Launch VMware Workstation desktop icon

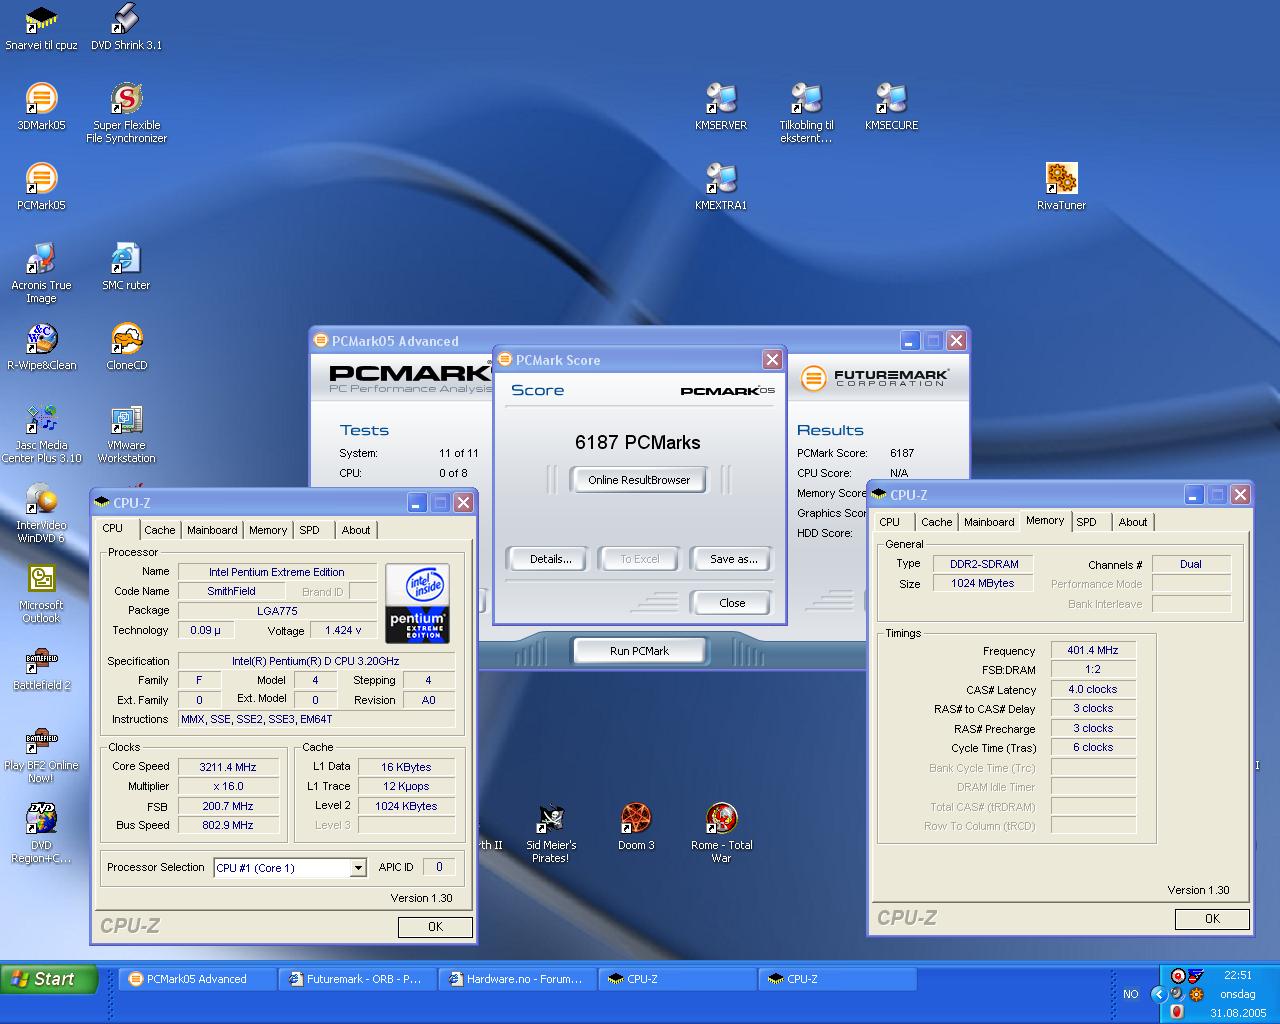pyautogui.click(x=126, y=433)
